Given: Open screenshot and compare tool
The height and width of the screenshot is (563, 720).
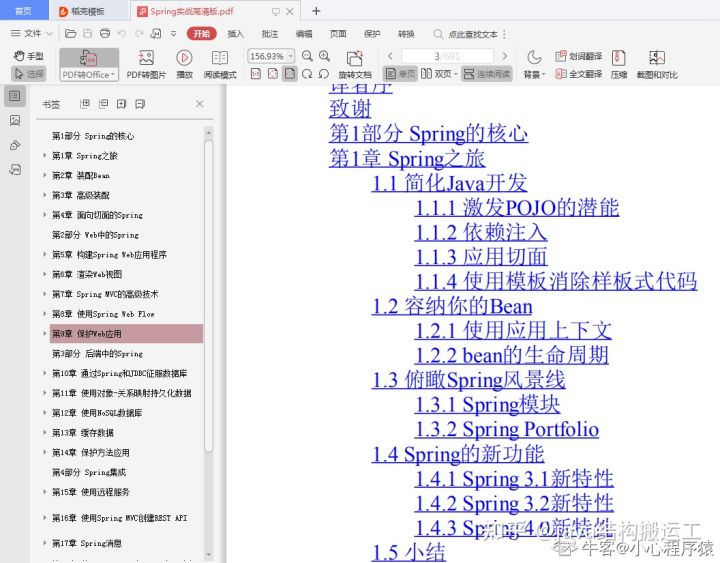Looking at the screenshot, I should [657, 65].
